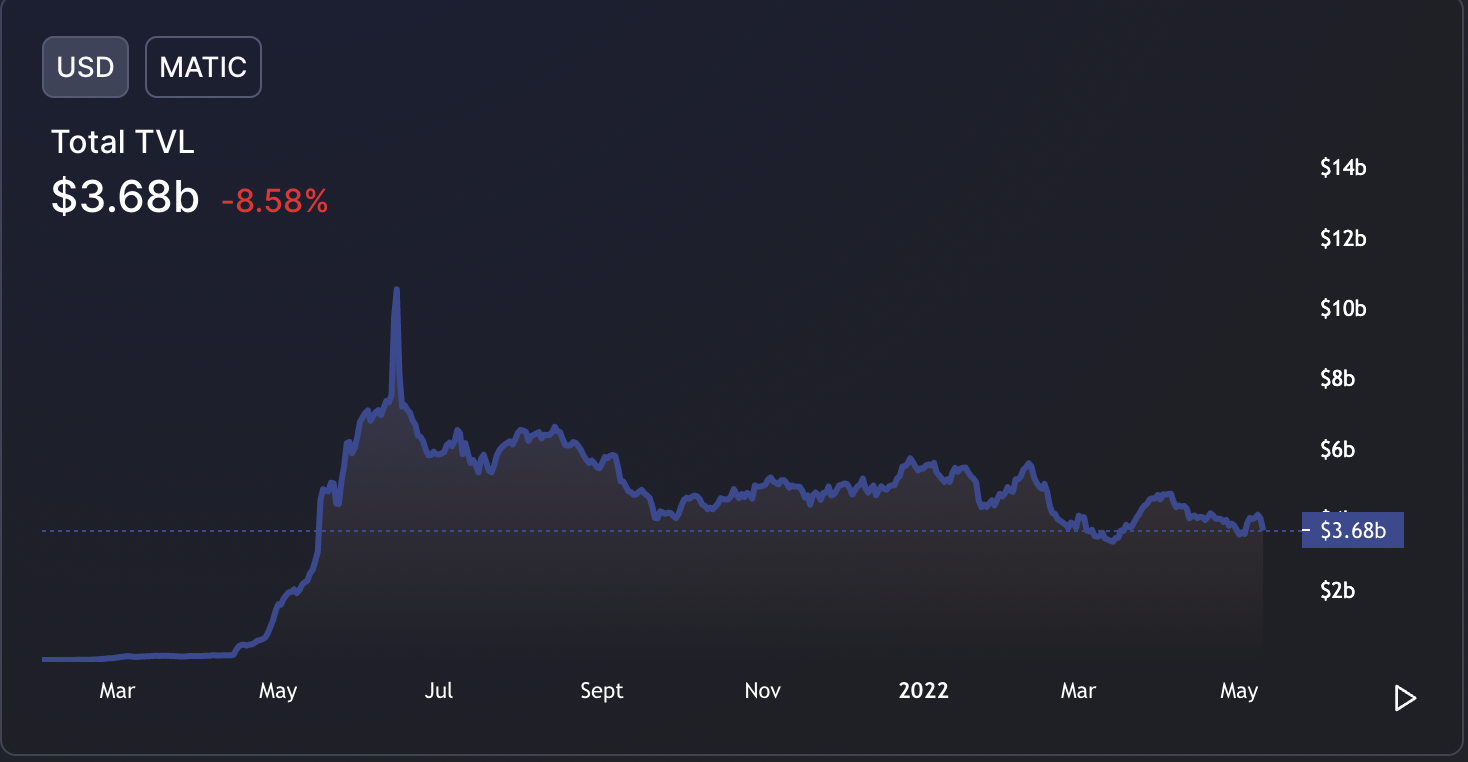Select the Jul label on the time axis
Image resolution: width=1468 pixels, height=762 pixels.
[x=438, y=690]
